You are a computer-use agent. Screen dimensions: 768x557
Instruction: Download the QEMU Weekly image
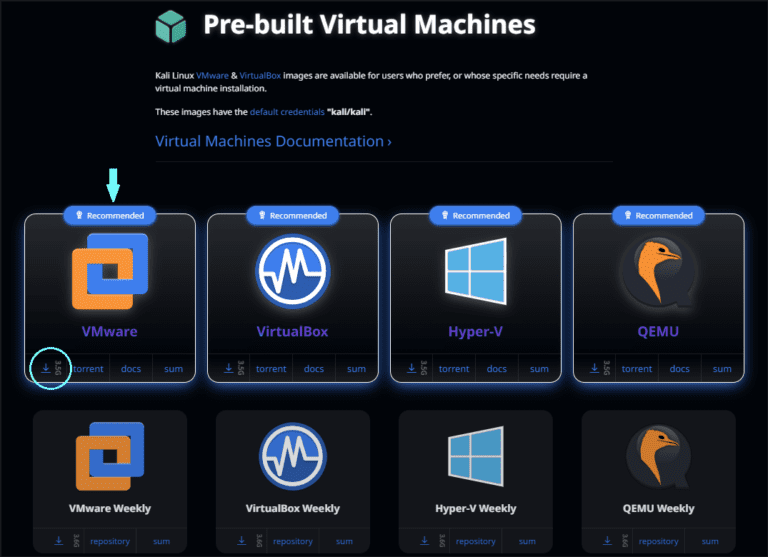[607, 541]
